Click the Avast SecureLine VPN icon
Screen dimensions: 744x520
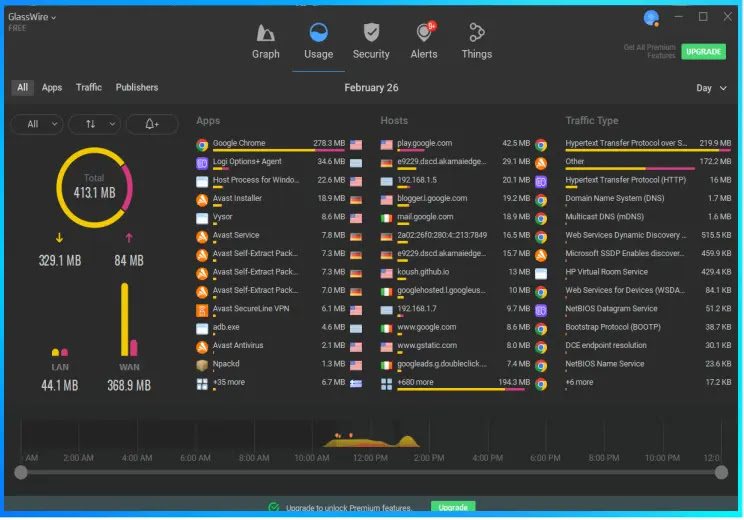202,310
